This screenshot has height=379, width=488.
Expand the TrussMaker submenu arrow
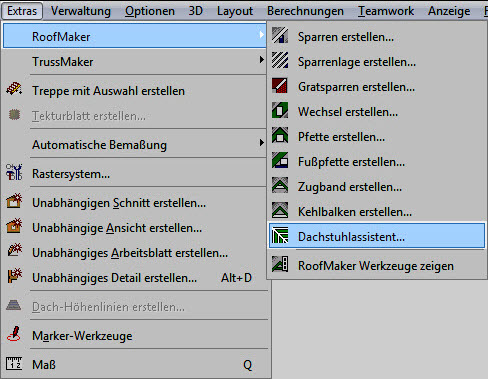[x=261, y=60]
